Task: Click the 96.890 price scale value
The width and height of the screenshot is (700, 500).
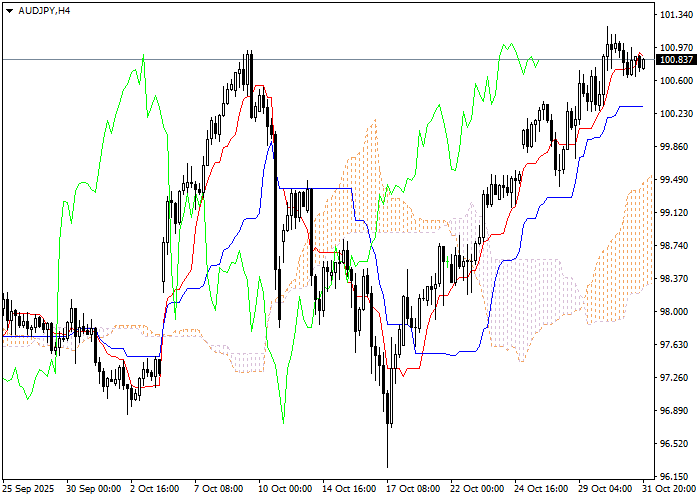Action: (x=676, y=411)
